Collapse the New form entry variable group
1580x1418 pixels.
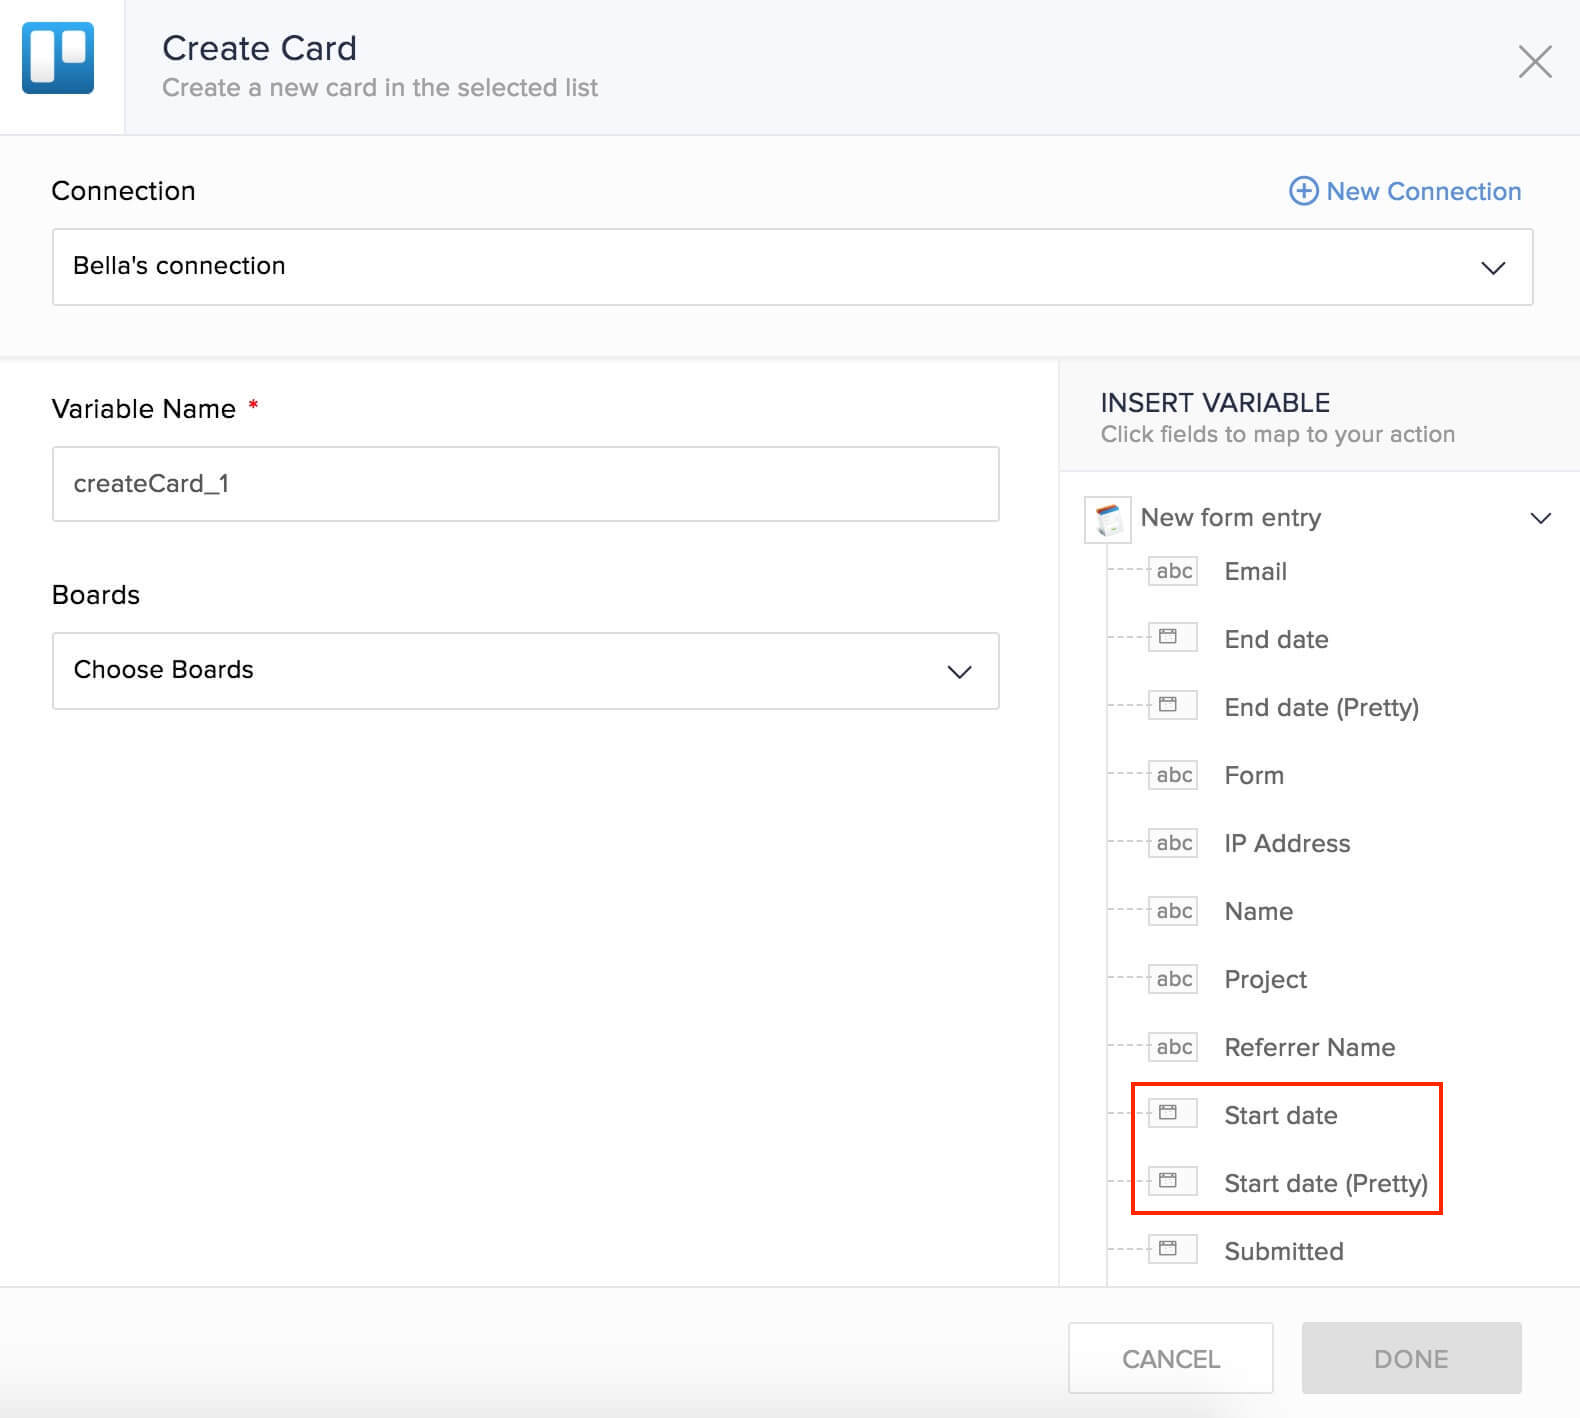click(1540, 518)
